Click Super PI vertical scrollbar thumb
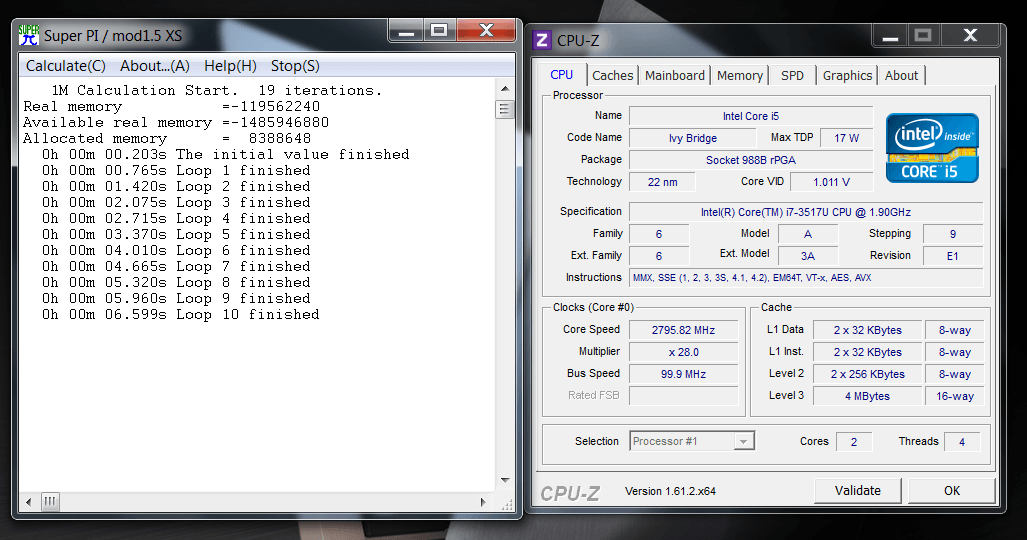The width and height of the screenshot is (1027, 540). 504,109
